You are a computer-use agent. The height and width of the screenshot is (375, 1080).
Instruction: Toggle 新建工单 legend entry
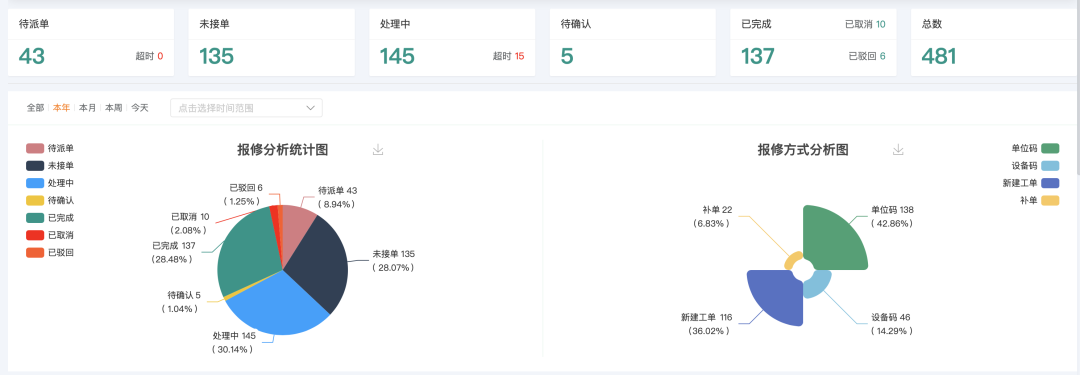coord(1031,183)
